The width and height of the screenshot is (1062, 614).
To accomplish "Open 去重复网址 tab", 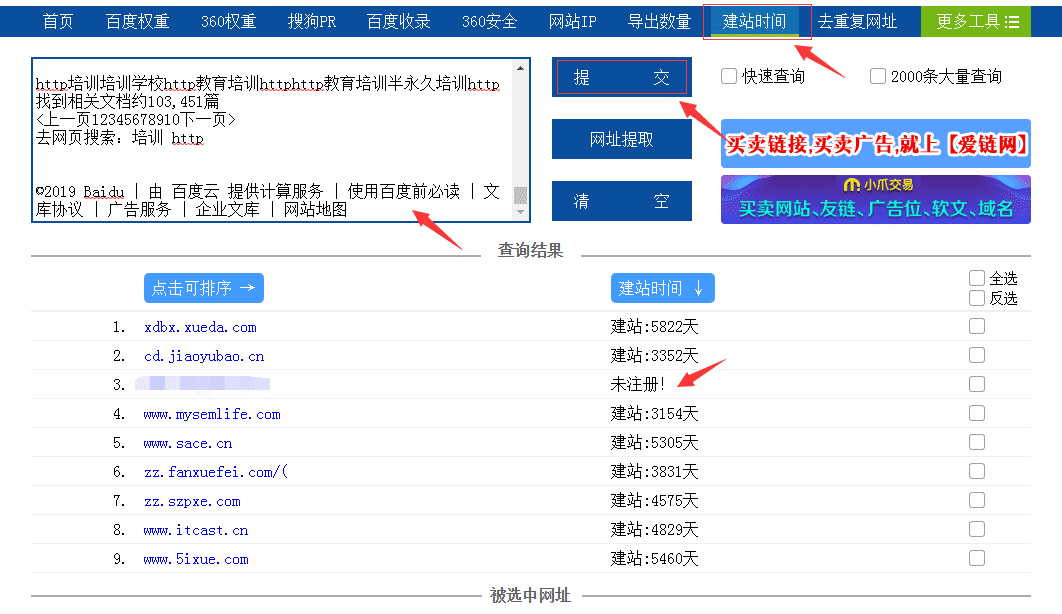I will (857, 22).
